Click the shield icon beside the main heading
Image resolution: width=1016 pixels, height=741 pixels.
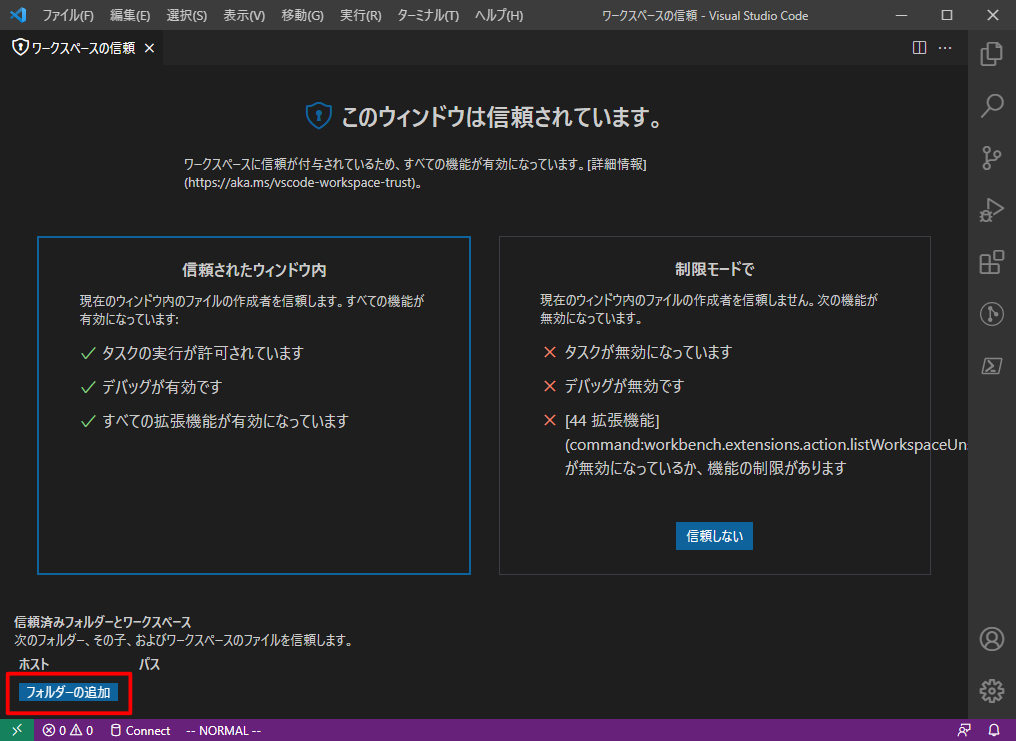(x=318, y=117)
